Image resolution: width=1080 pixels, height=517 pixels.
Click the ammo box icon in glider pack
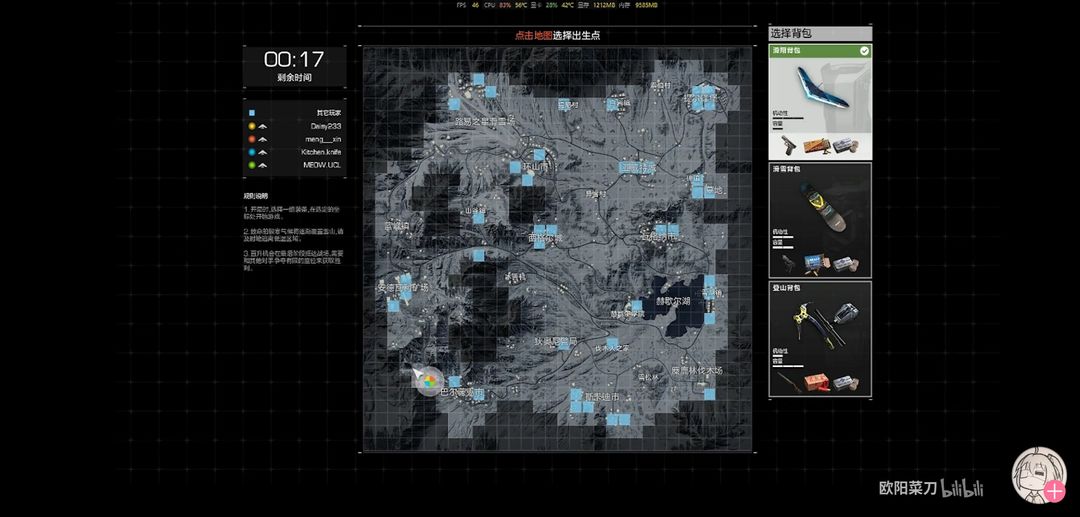coord(817,145)
